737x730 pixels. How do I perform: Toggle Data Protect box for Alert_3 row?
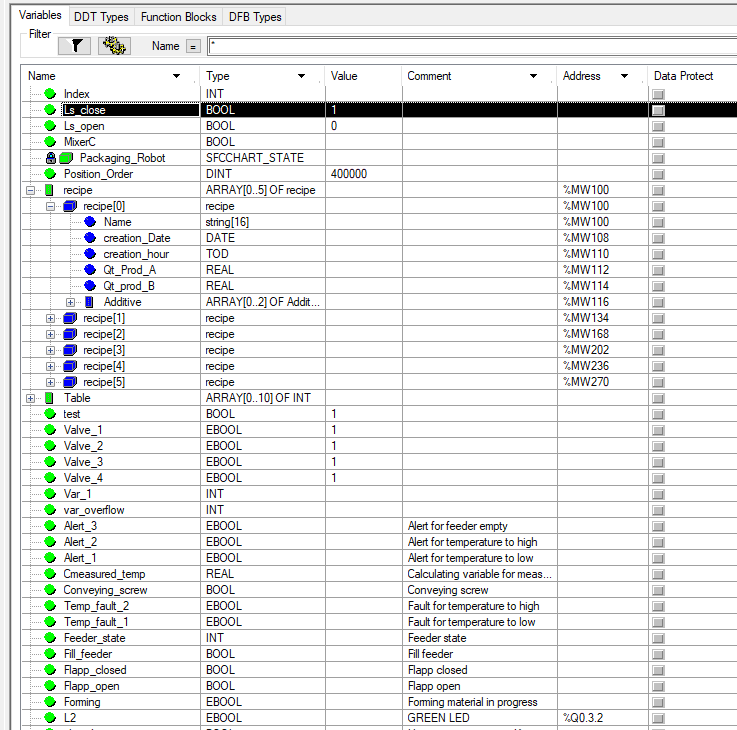tap(658, 526)
